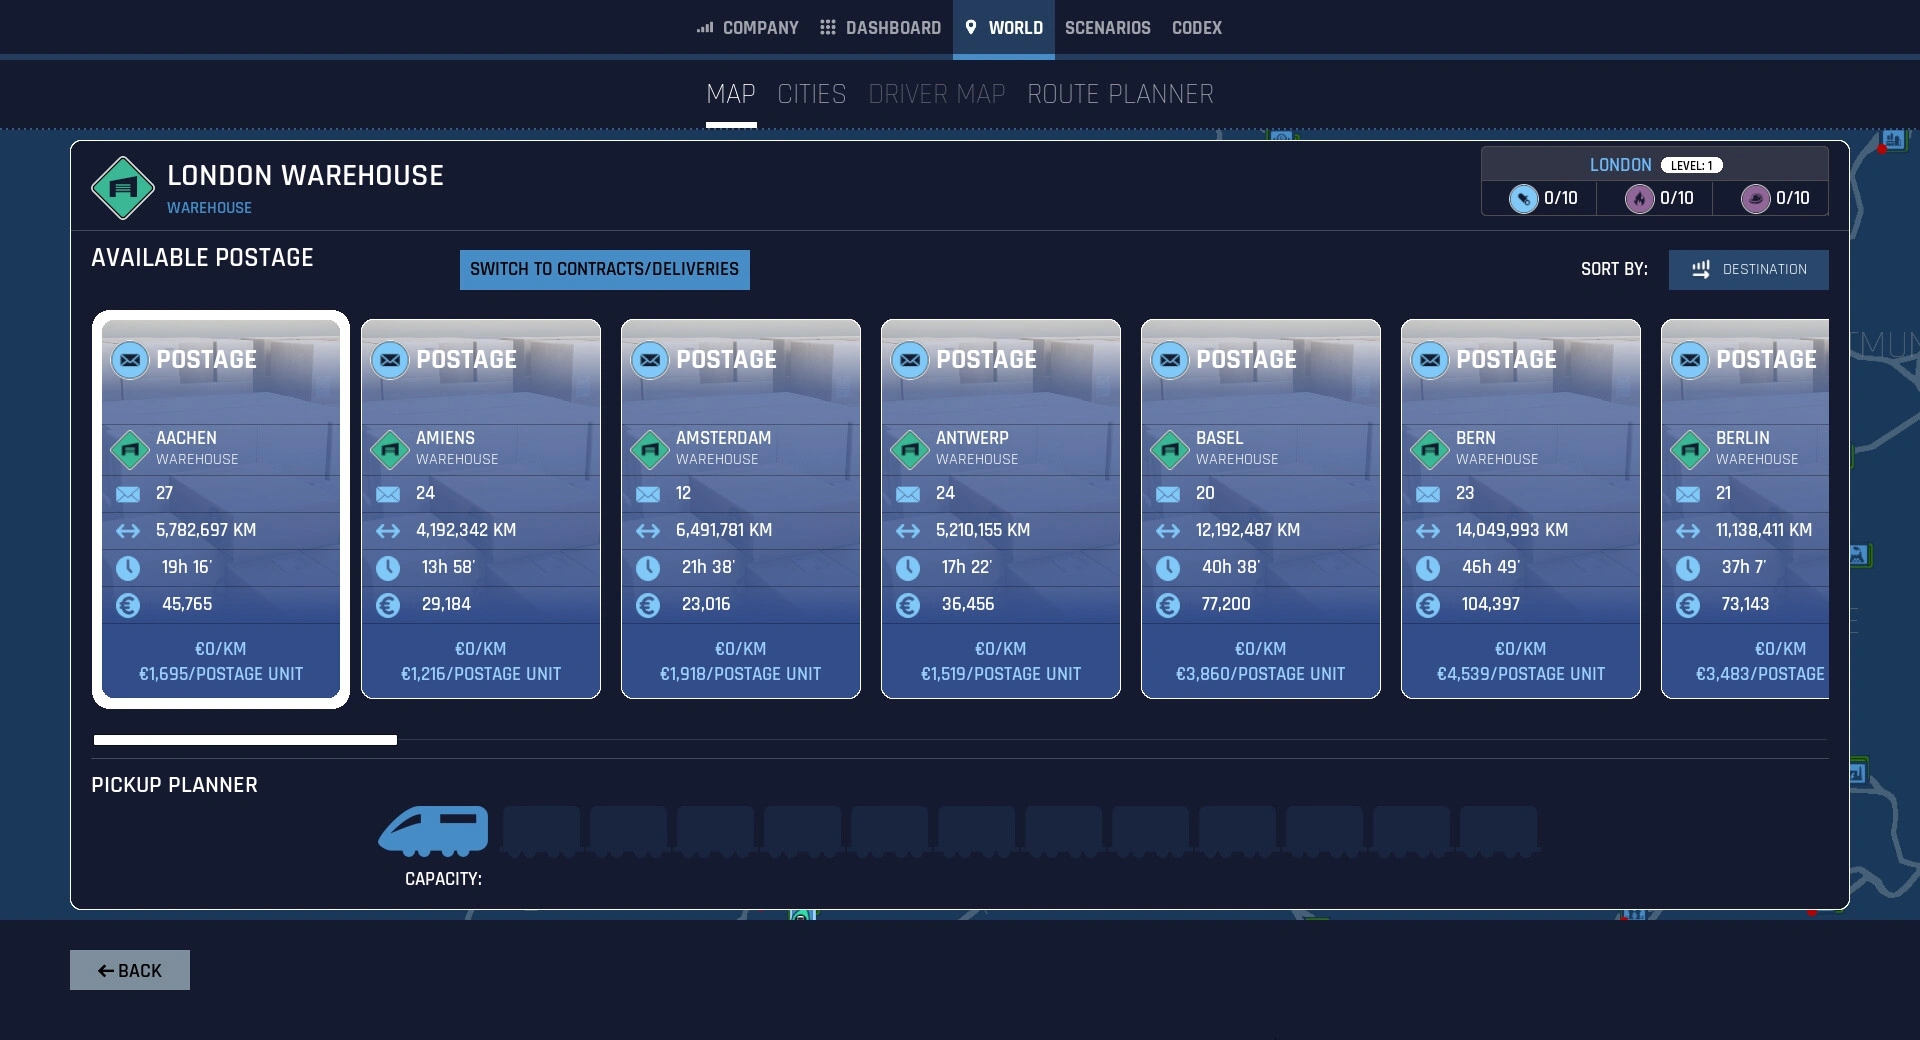Switch to the Cities tab
The image size is (1920, 1040).
tap(811, 95)
